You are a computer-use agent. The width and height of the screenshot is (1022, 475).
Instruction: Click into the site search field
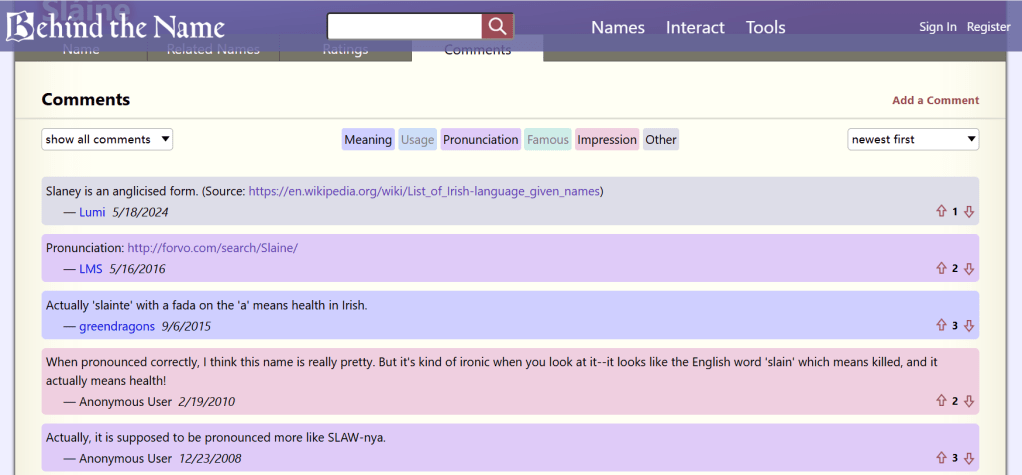(x=404, y=27)
